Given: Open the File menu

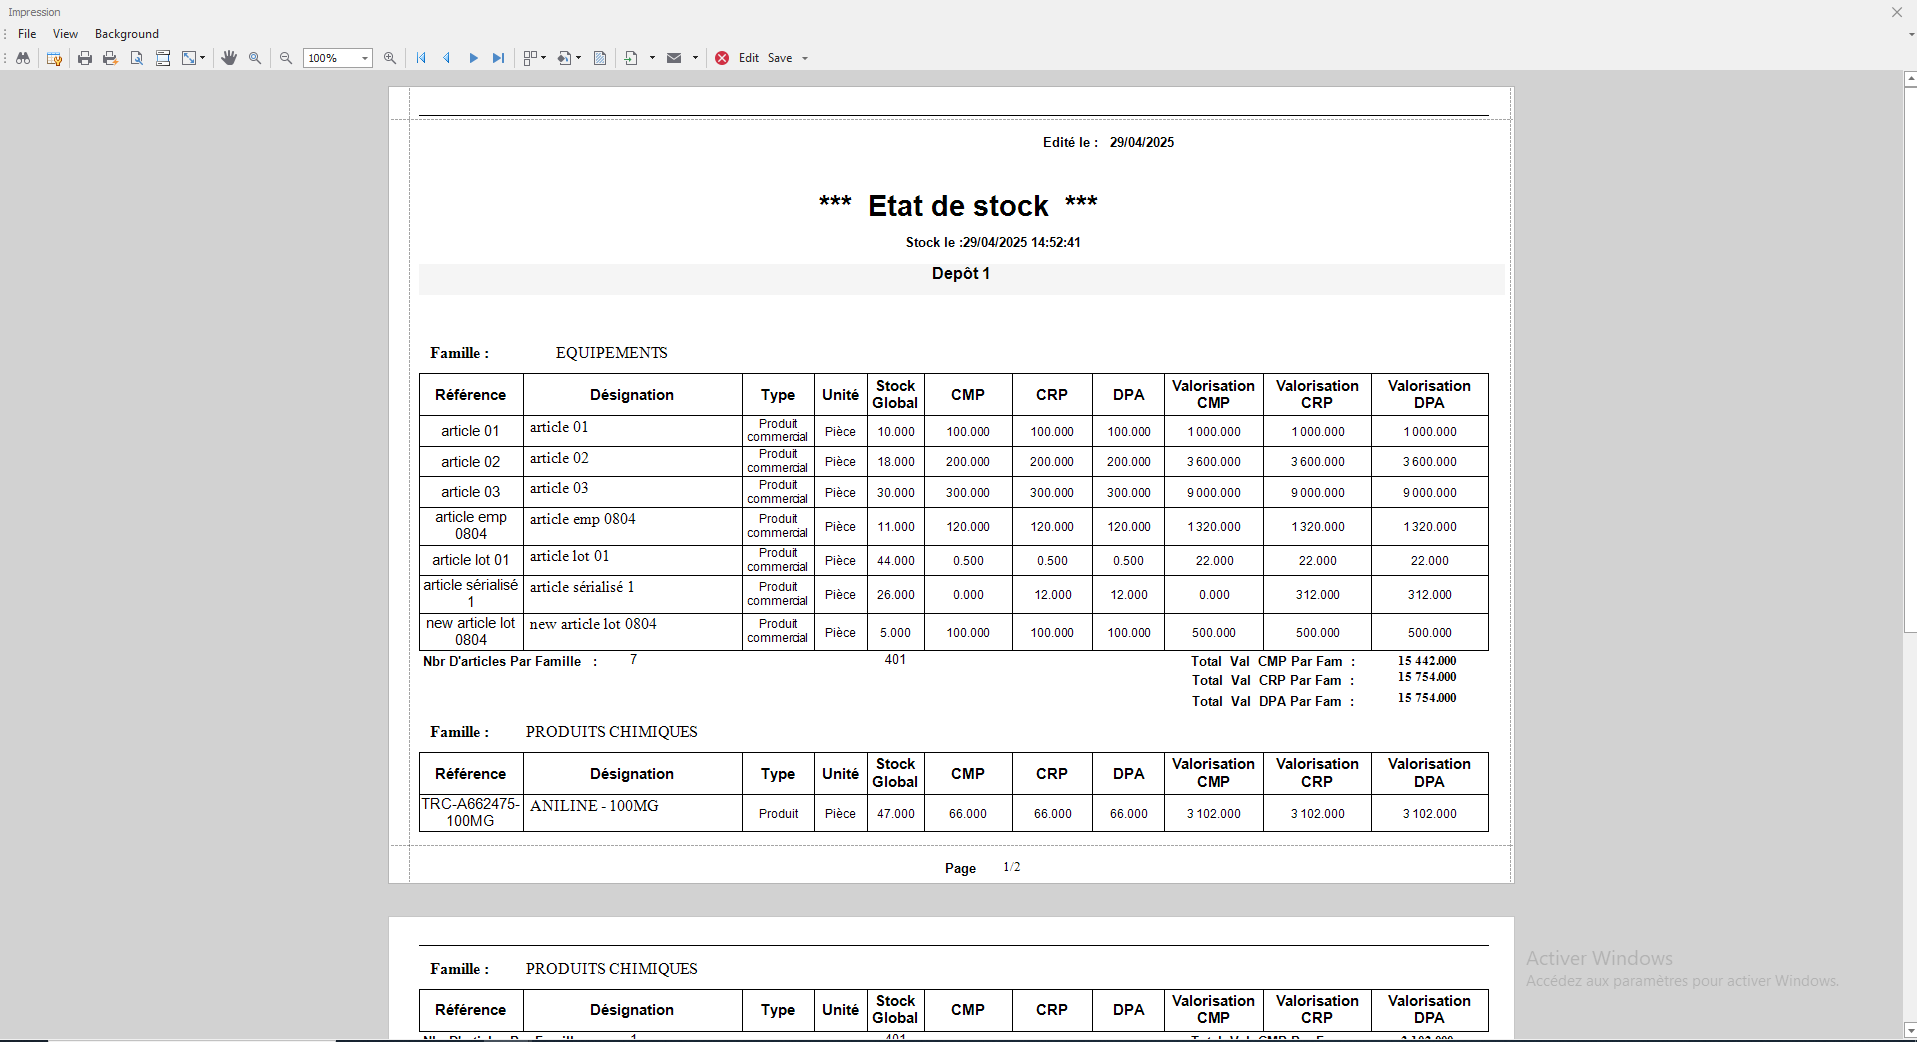Looking at the screenshot, I should point(27,34).
